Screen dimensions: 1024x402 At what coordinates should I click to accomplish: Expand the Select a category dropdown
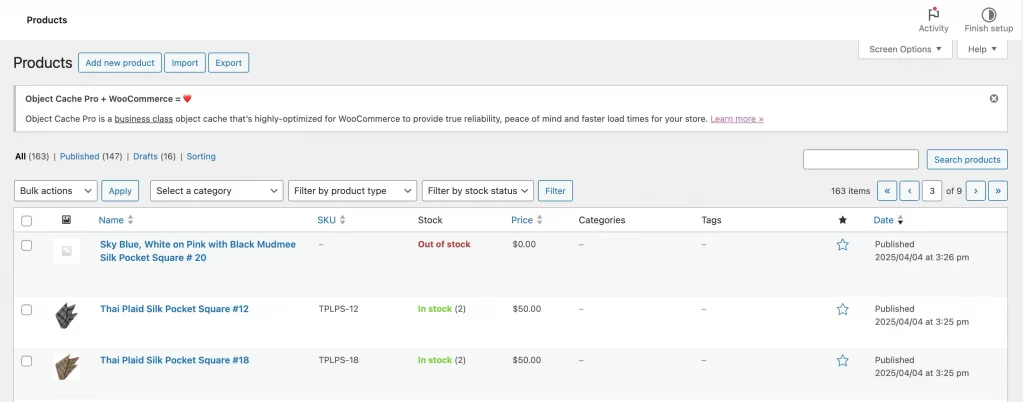point(217,191)
